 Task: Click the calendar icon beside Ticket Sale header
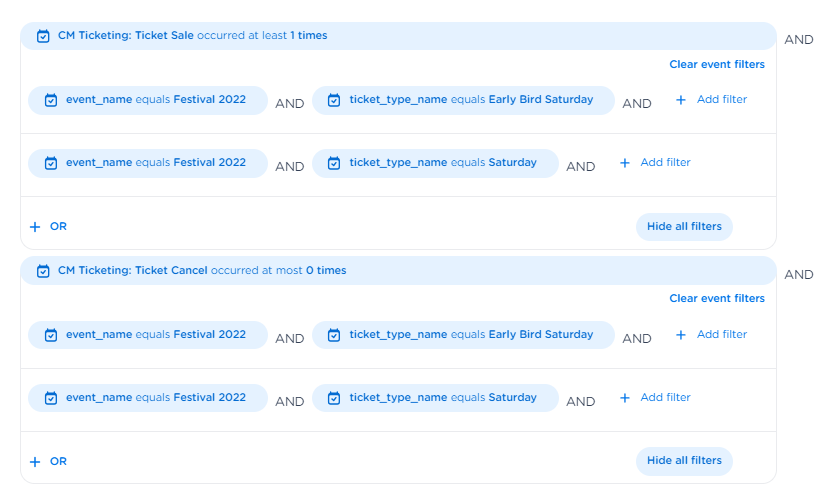click(x=43, y=36)
